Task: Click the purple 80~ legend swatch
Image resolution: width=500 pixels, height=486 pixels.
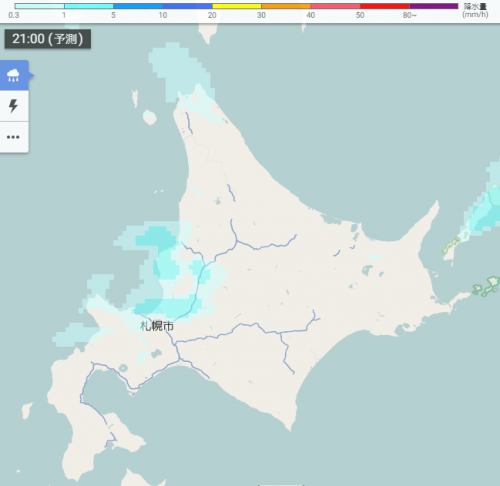Action: (x=434, y=6)
